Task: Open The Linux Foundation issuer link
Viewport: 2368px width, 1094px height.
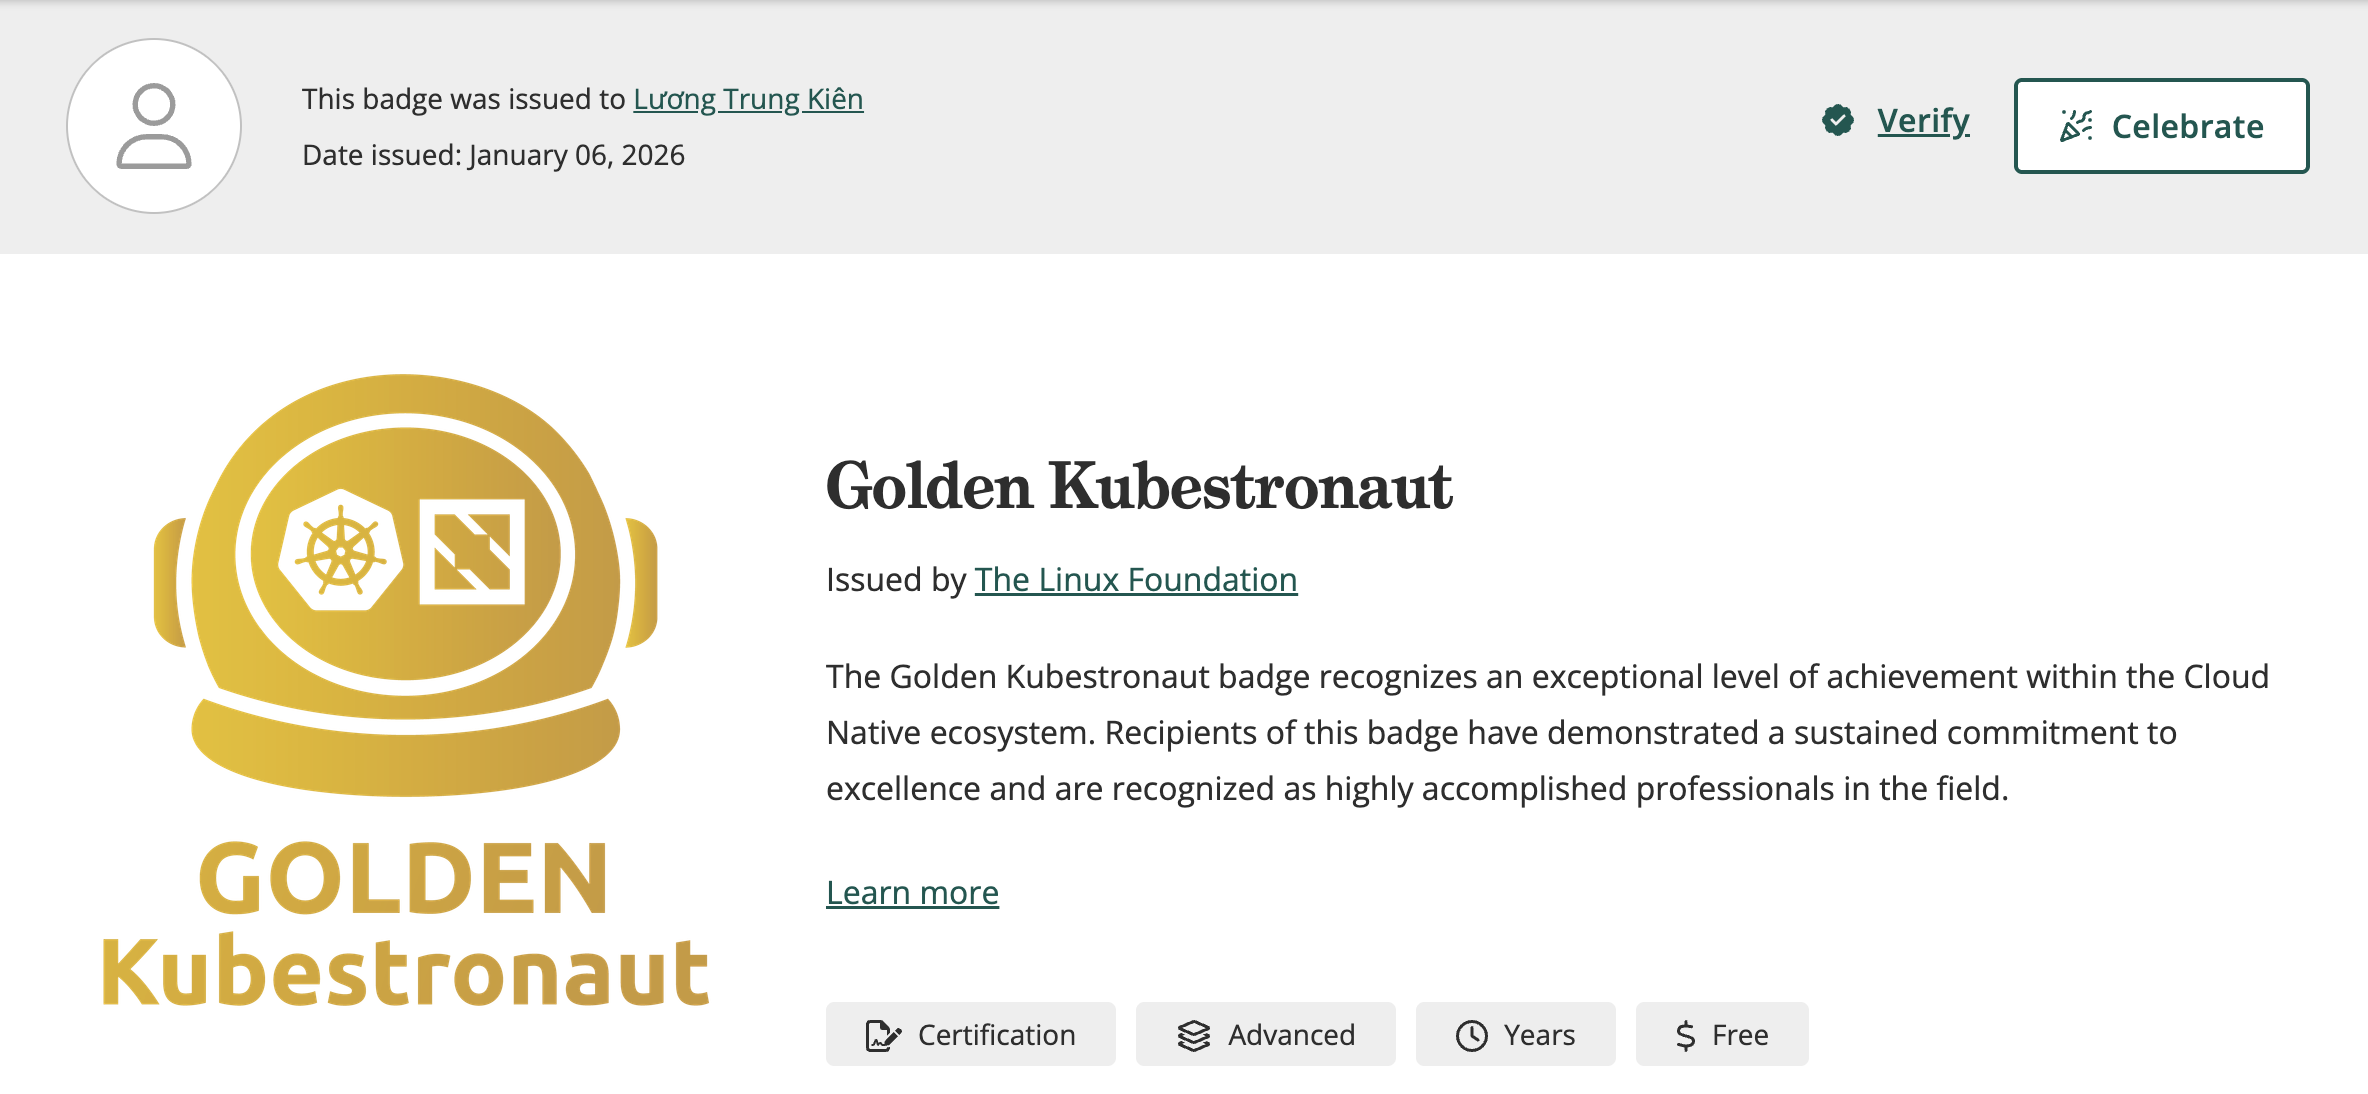Action: point(1136,580)
